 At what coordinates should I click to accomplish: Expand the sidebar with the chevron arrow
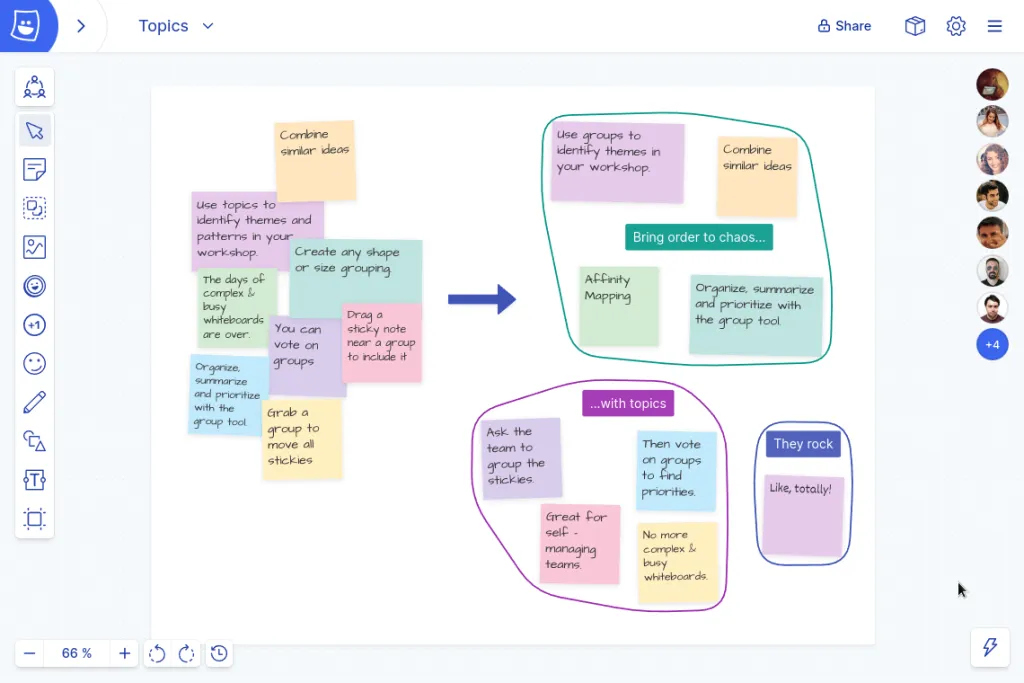tap(81, 26)
